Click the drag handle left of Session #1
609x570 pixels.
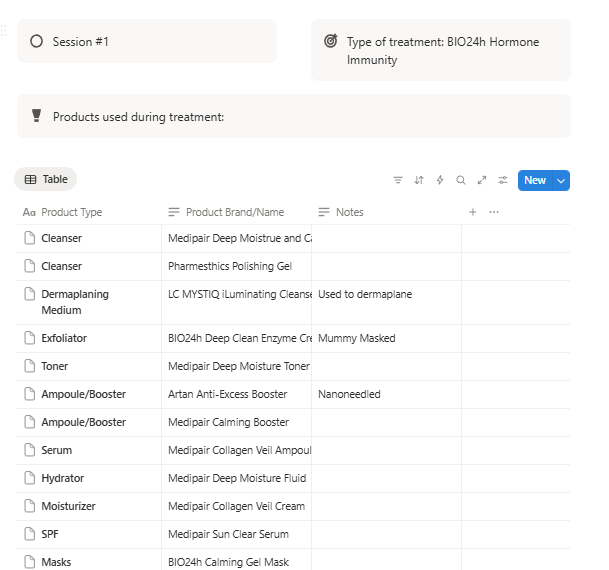point(3,30)
